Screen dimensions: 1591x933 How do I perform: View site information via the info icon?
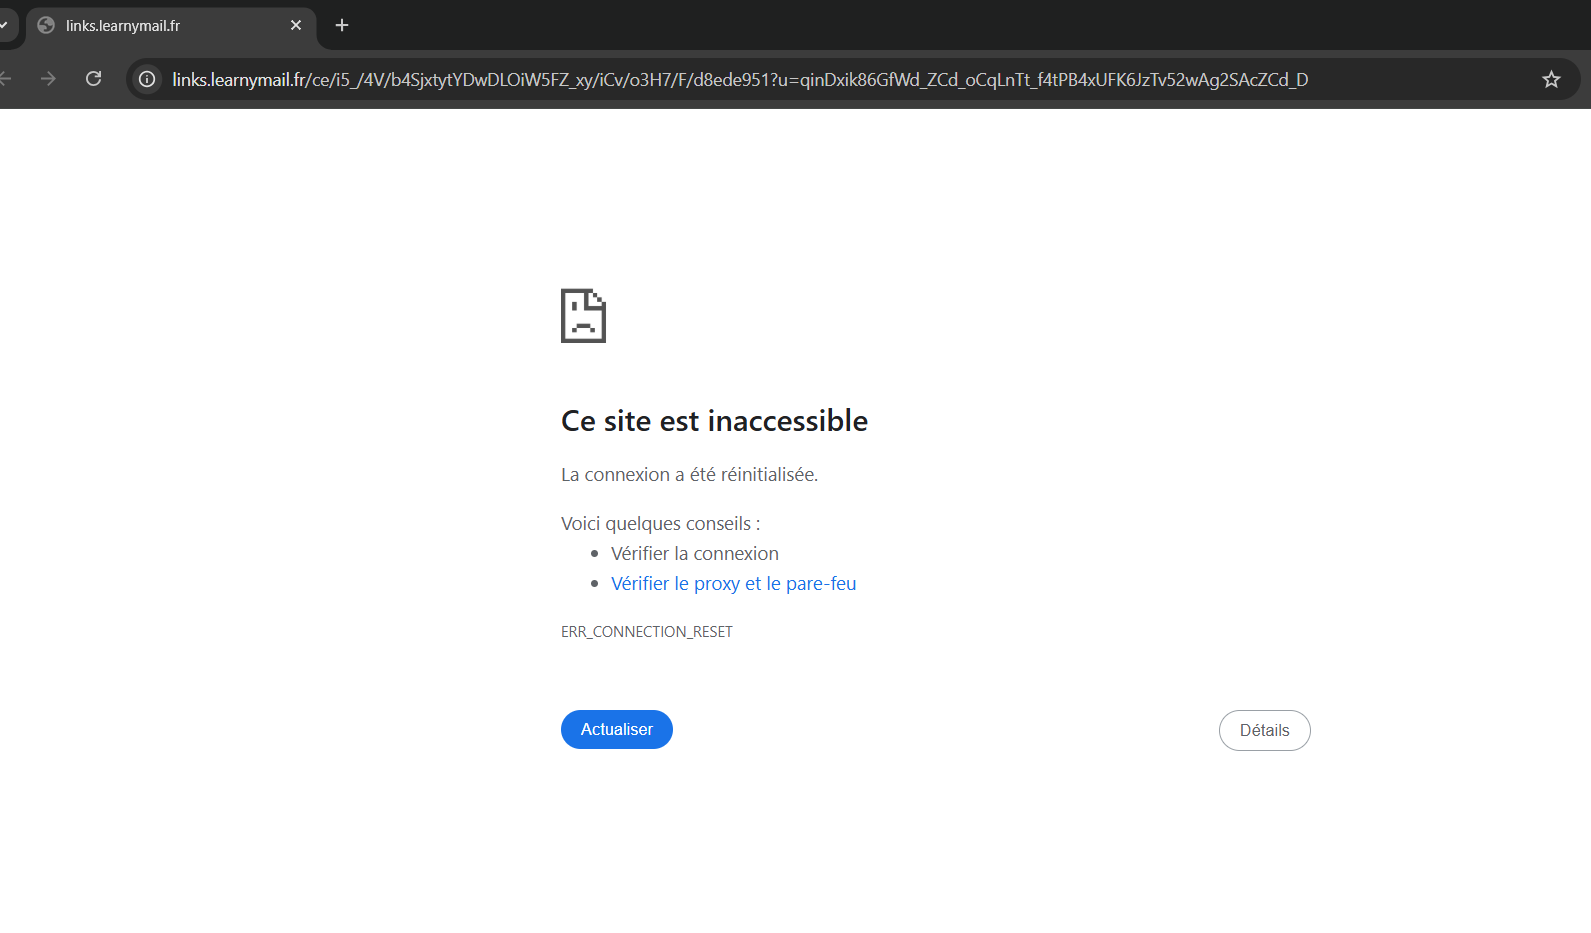(x=147, y=79)
